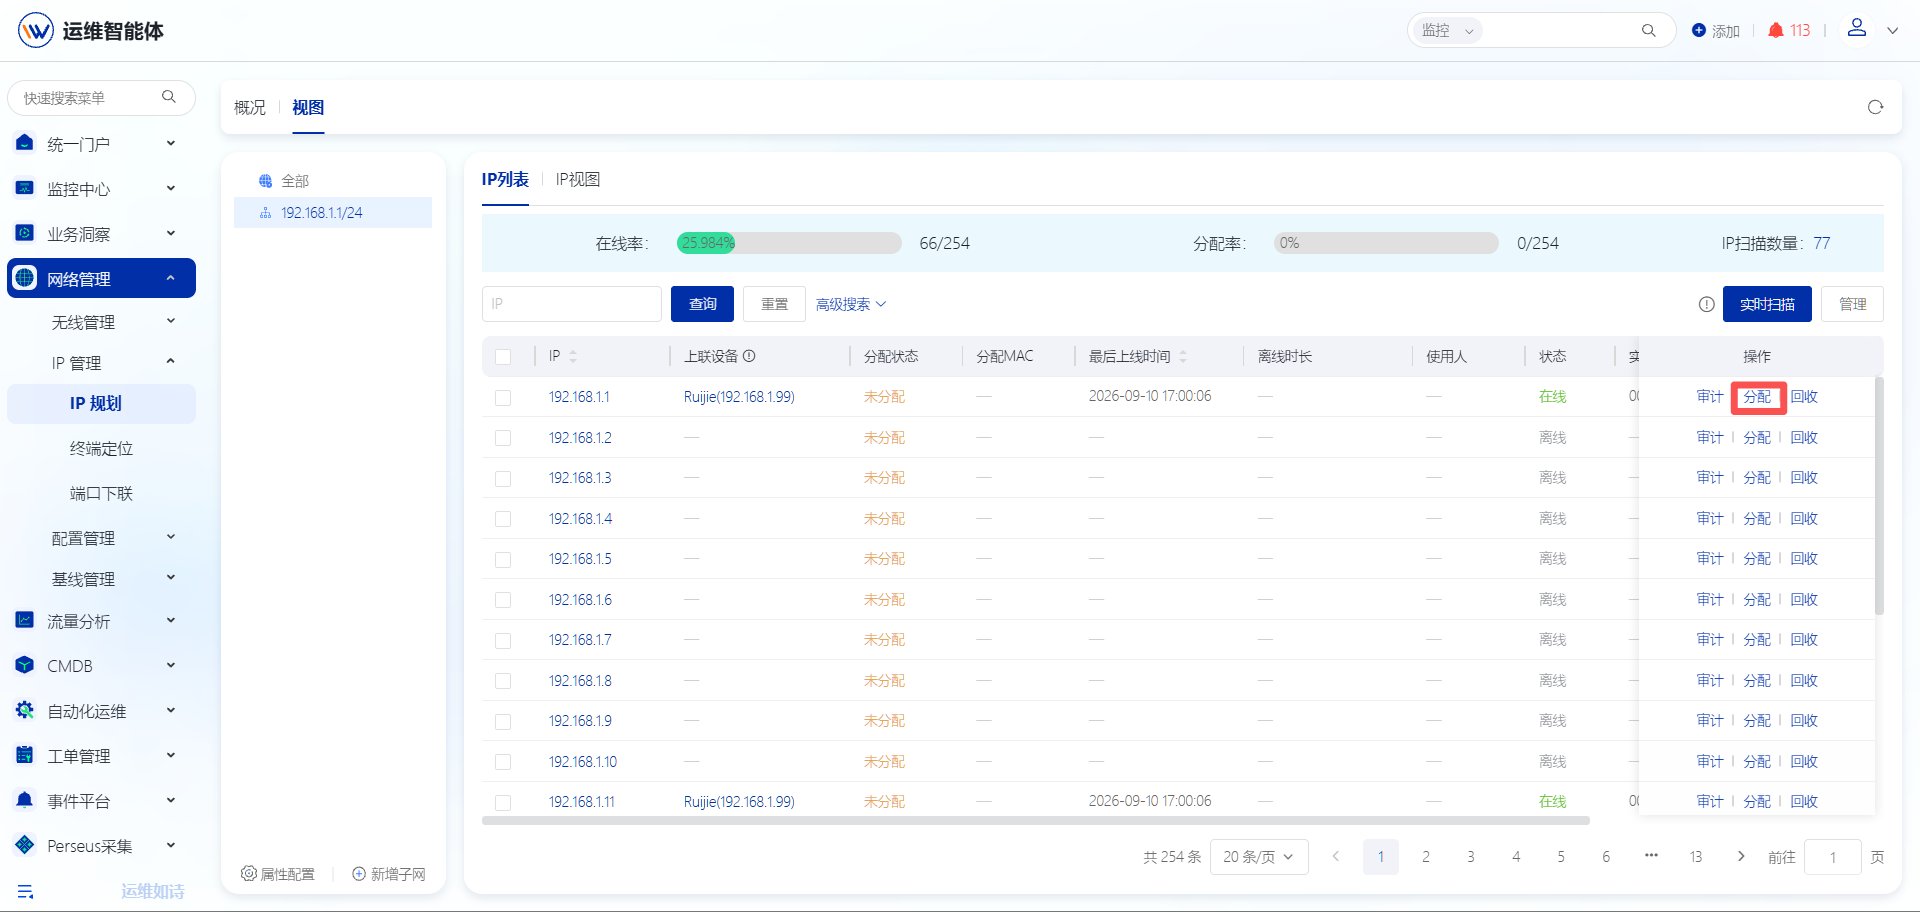The image size is (1920, 912).
Task: Start 实时扫描 scan
Action: pyautogui.click(x=1767, y=304)
